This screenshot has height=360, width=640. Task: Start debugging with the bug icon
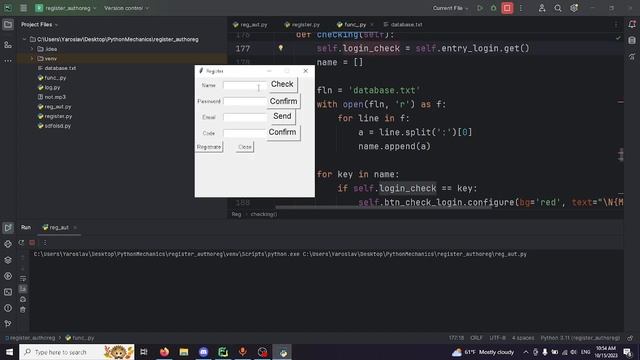click(x=493, y=8)
